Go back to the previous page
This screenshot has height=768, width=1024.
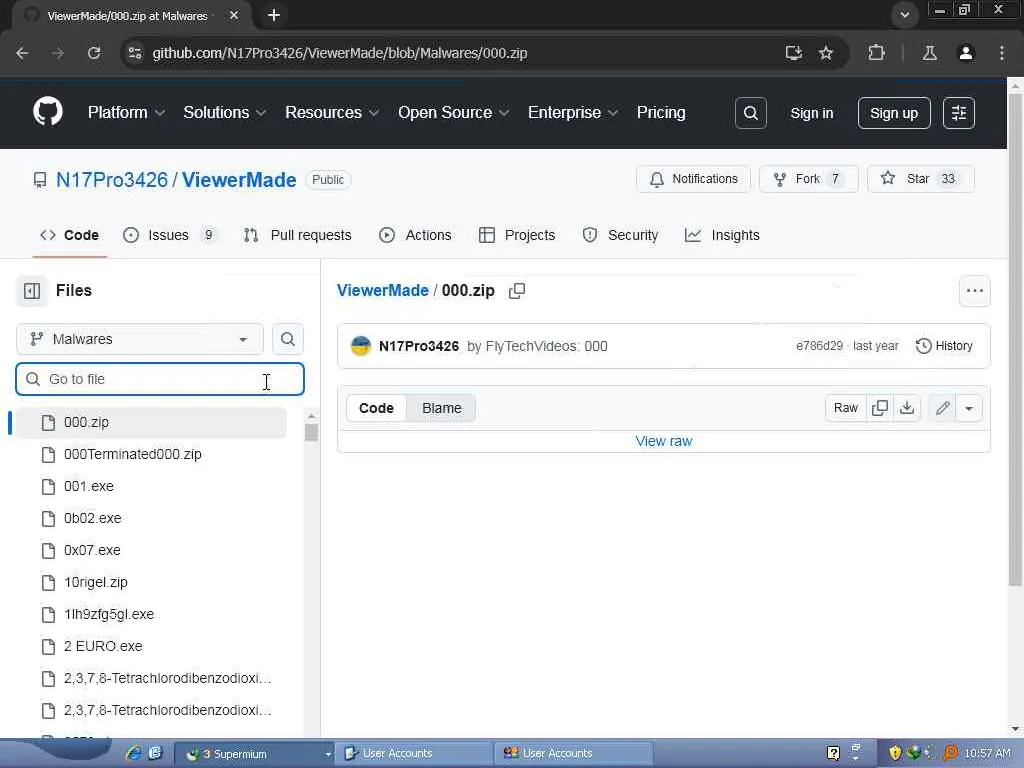coord(22,53)
